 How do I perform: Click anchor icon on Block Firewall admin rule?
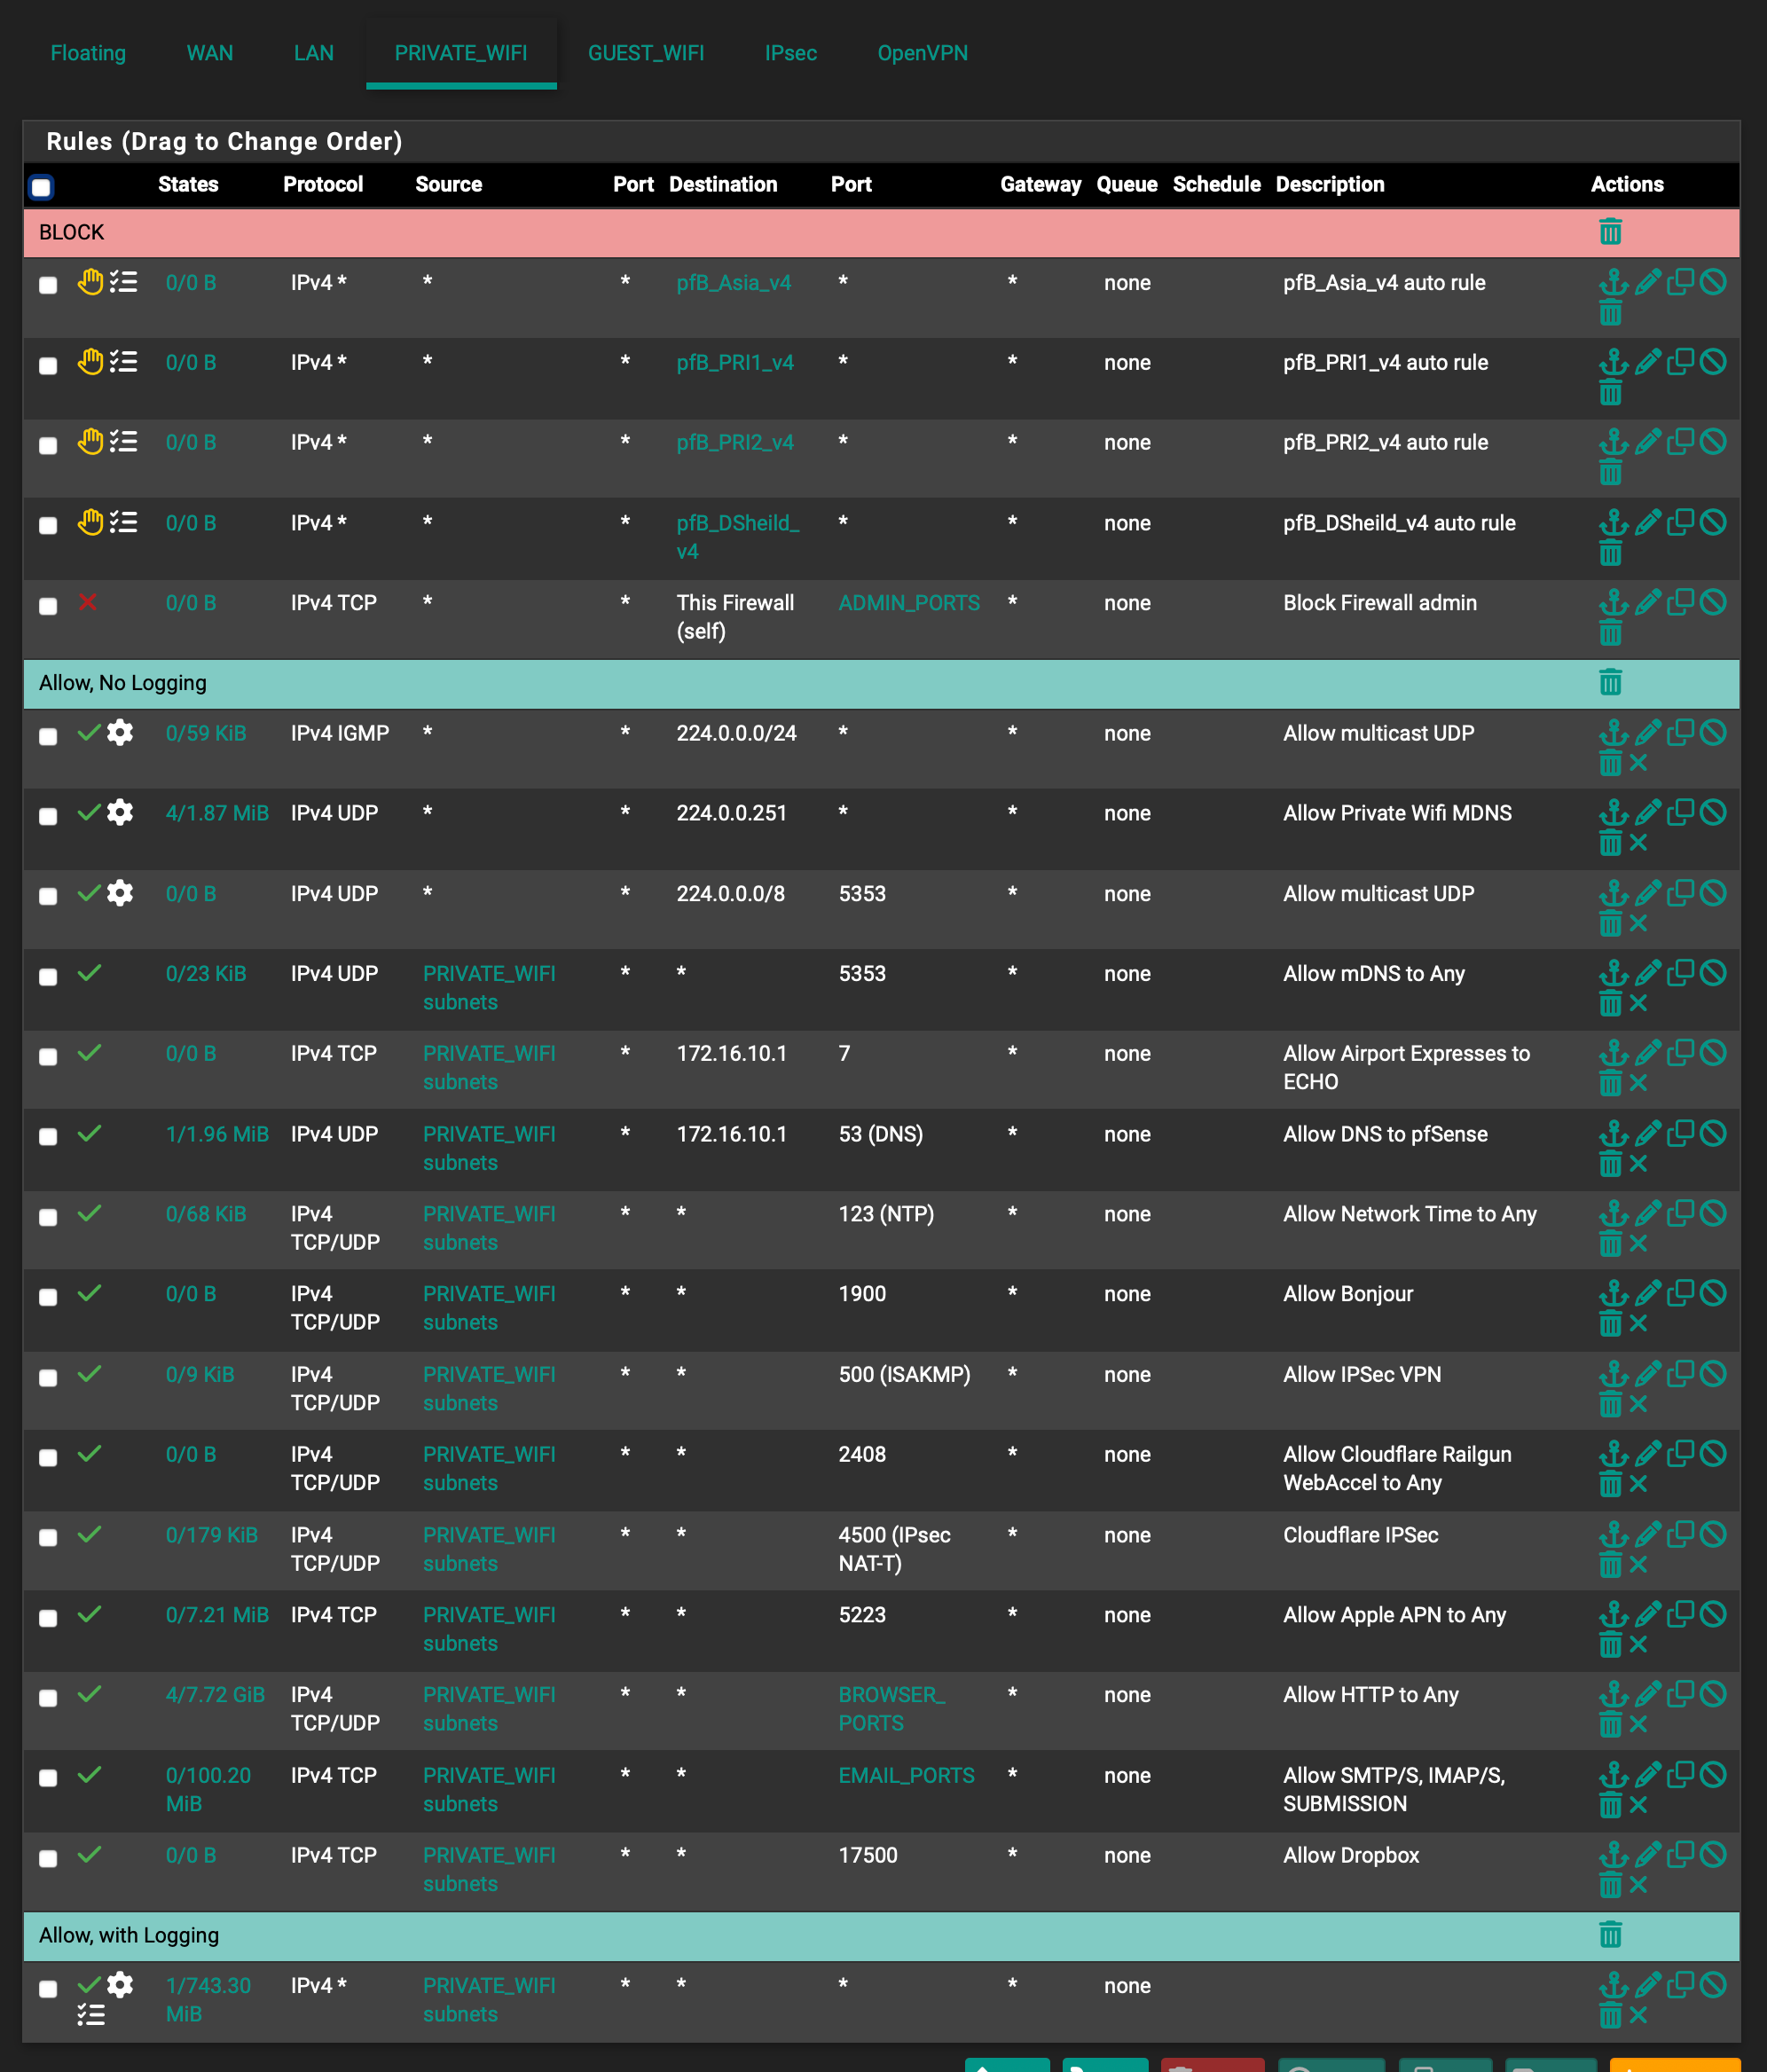coord(1613,603)
